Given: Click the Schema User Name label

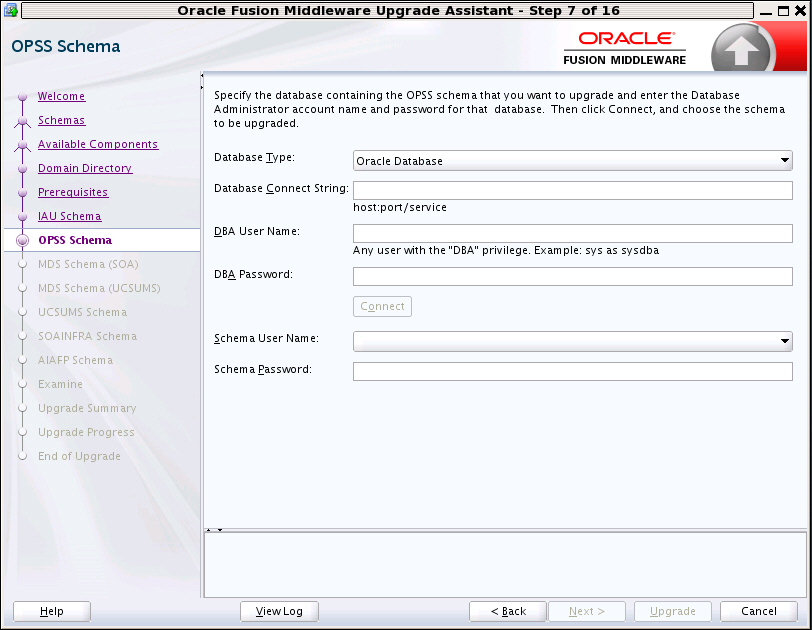Looking at the screenshot, I should click(x=266, y=339).
